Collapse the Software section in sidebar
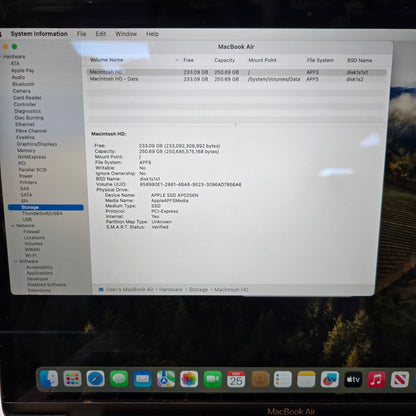The image size is (416, 416). click(x=16, y=261)
